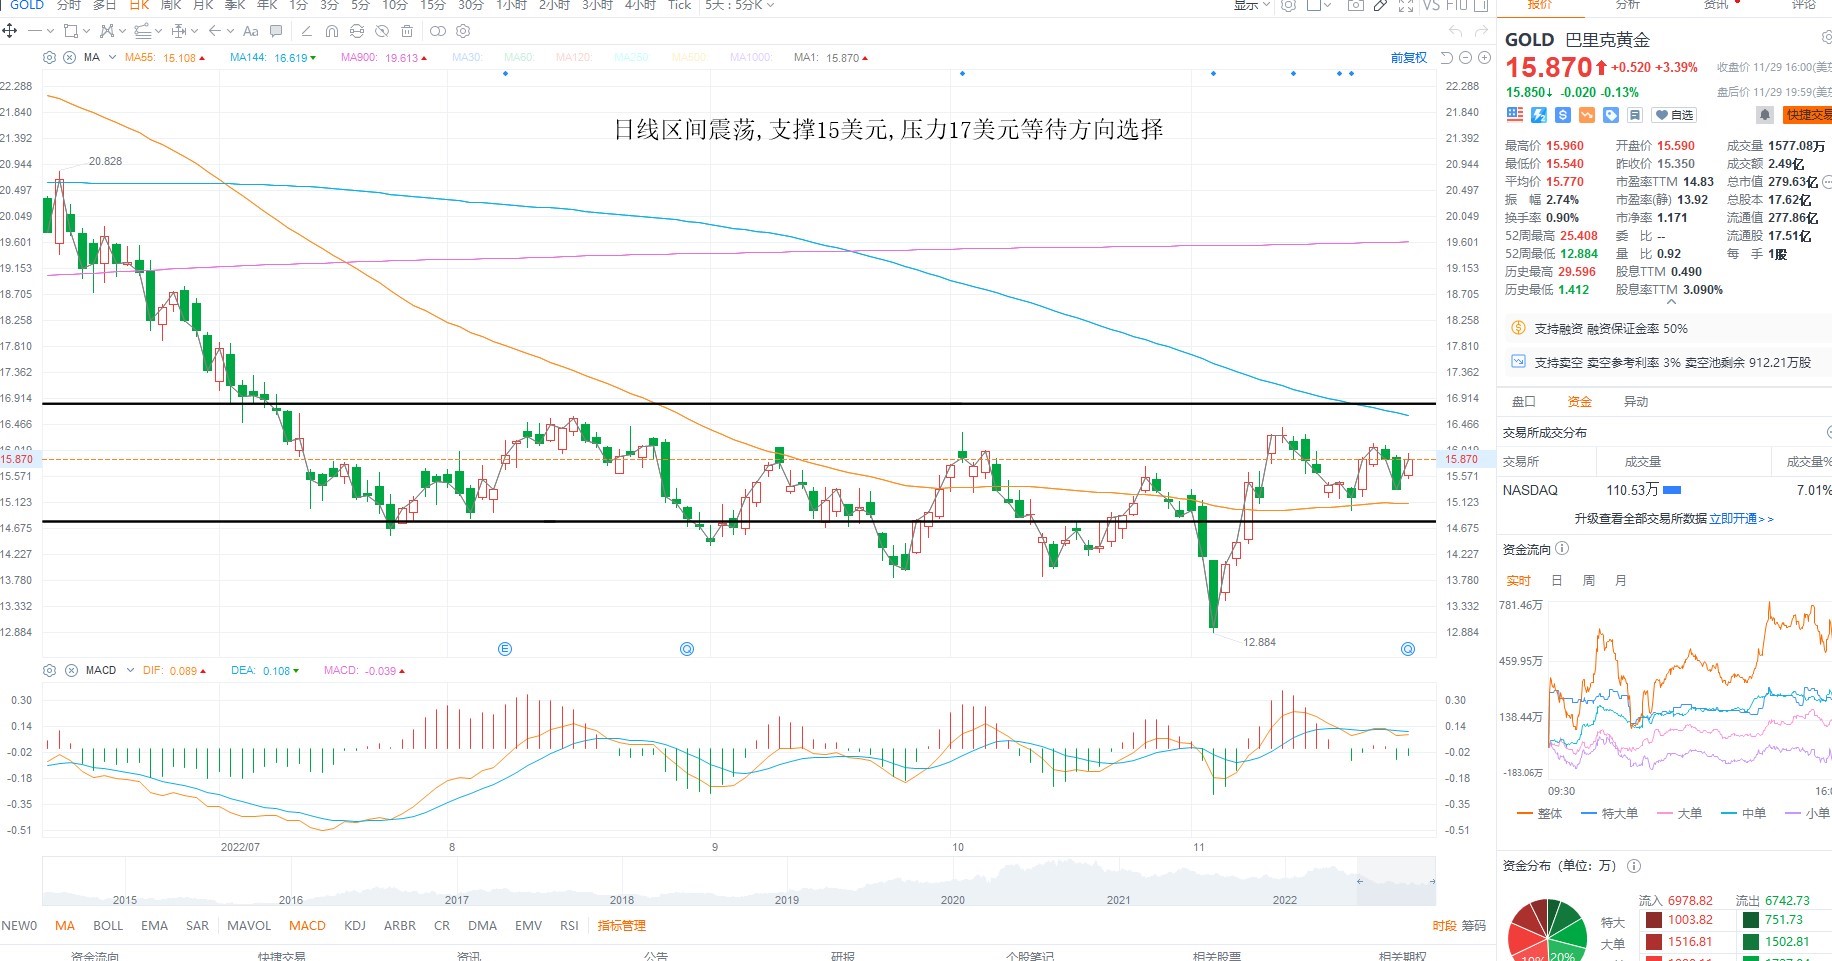Image resolution: width=1832 pixels, height=961 pixels.
Task: Open the layout square dropdown in top bar
Action: pos(1319,5)
